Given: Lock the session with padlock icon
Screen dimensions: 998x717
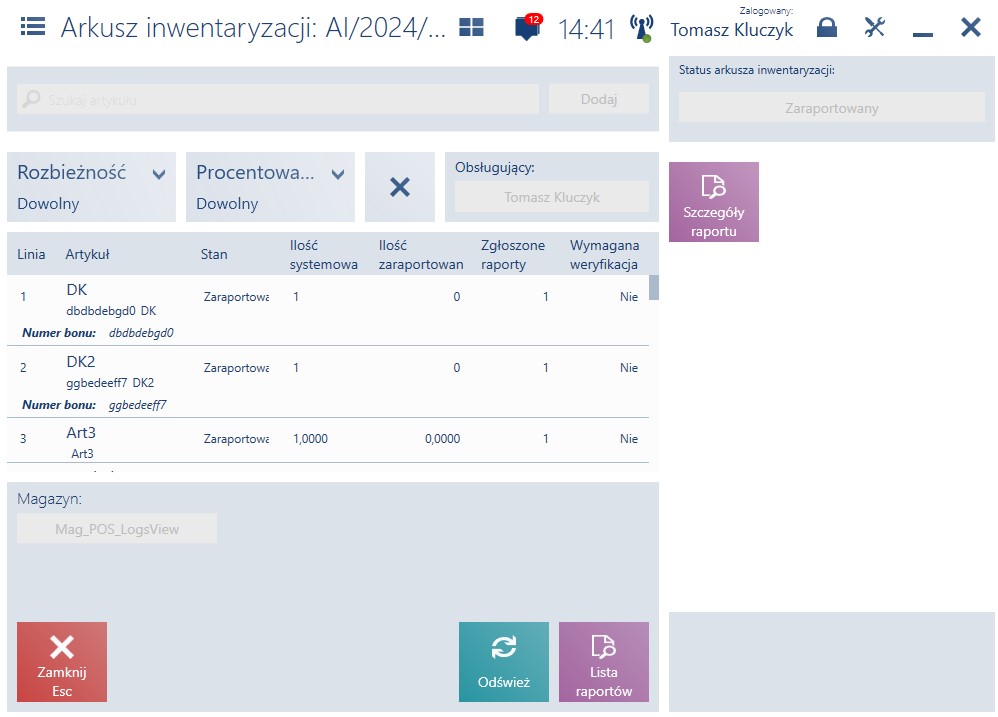Looking at the screenshot, I should (x=827, y=27).
